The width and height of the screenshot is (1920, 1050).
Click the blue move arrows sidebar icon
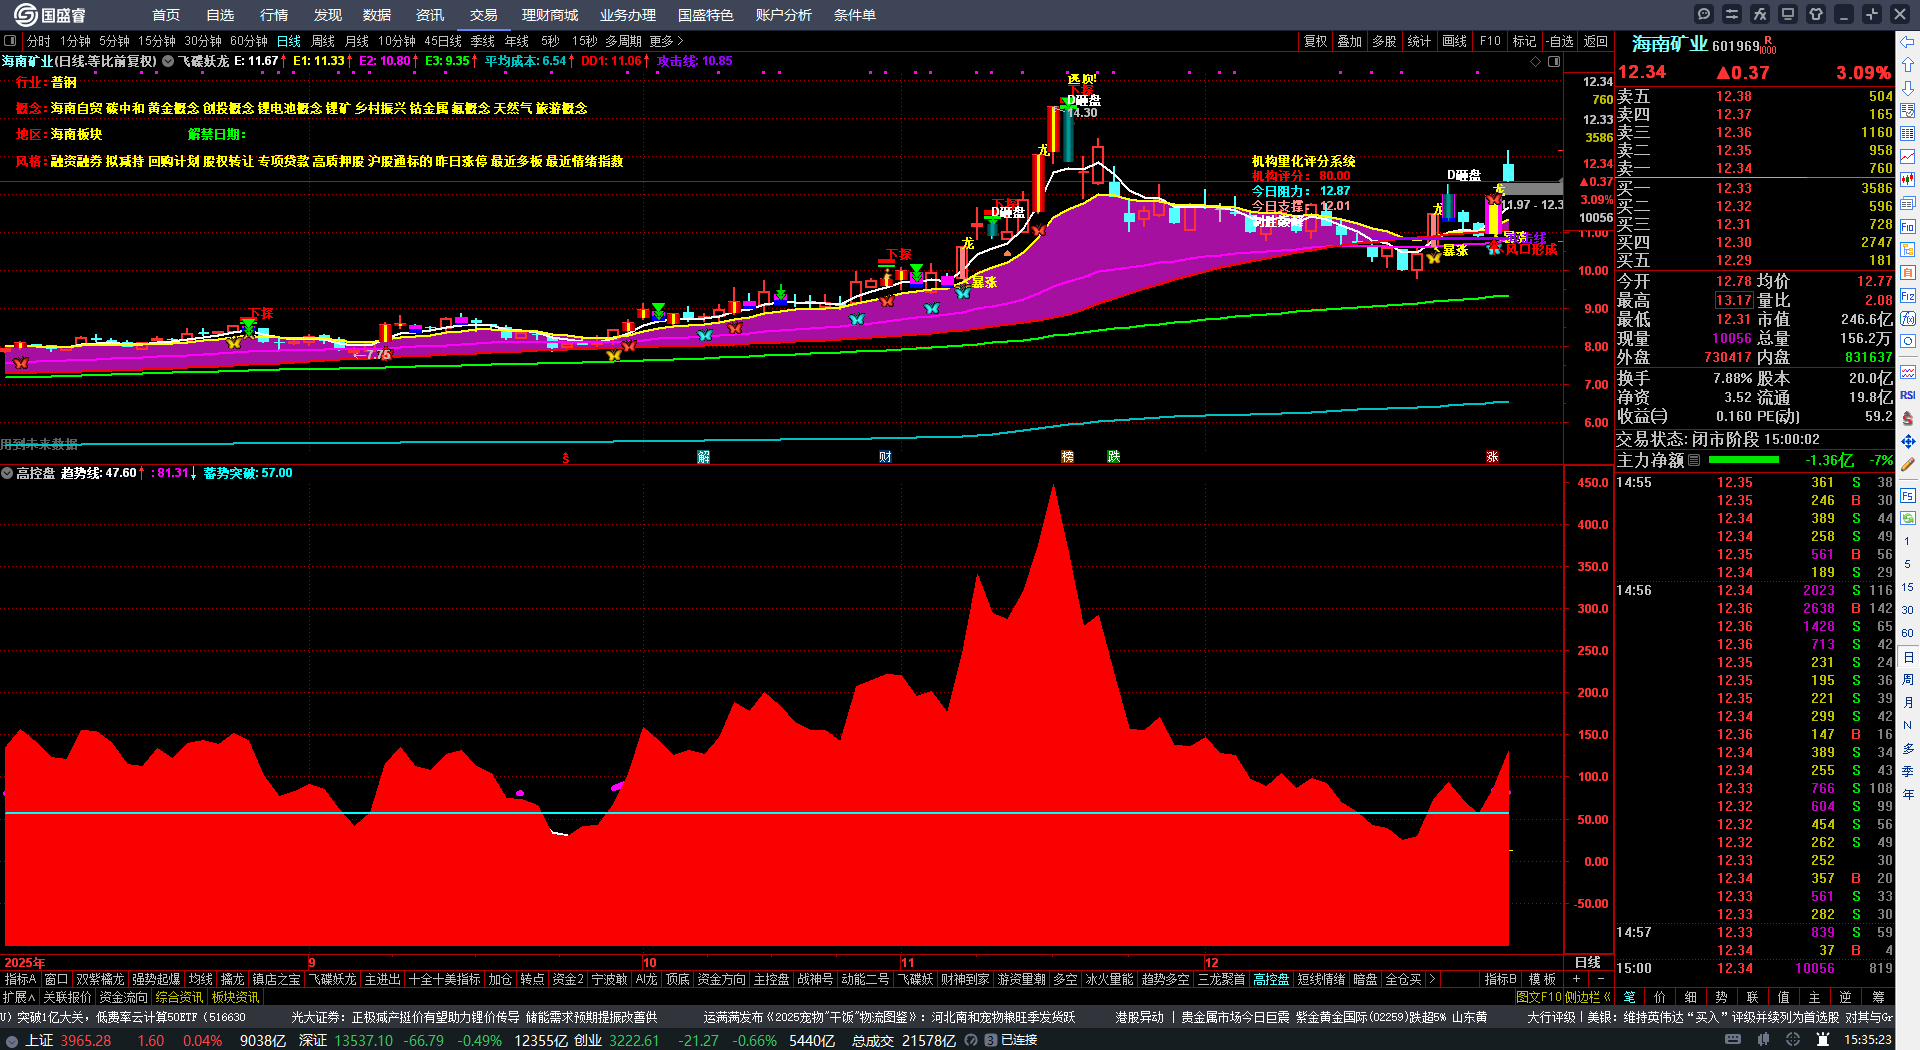coord(1908,441)
